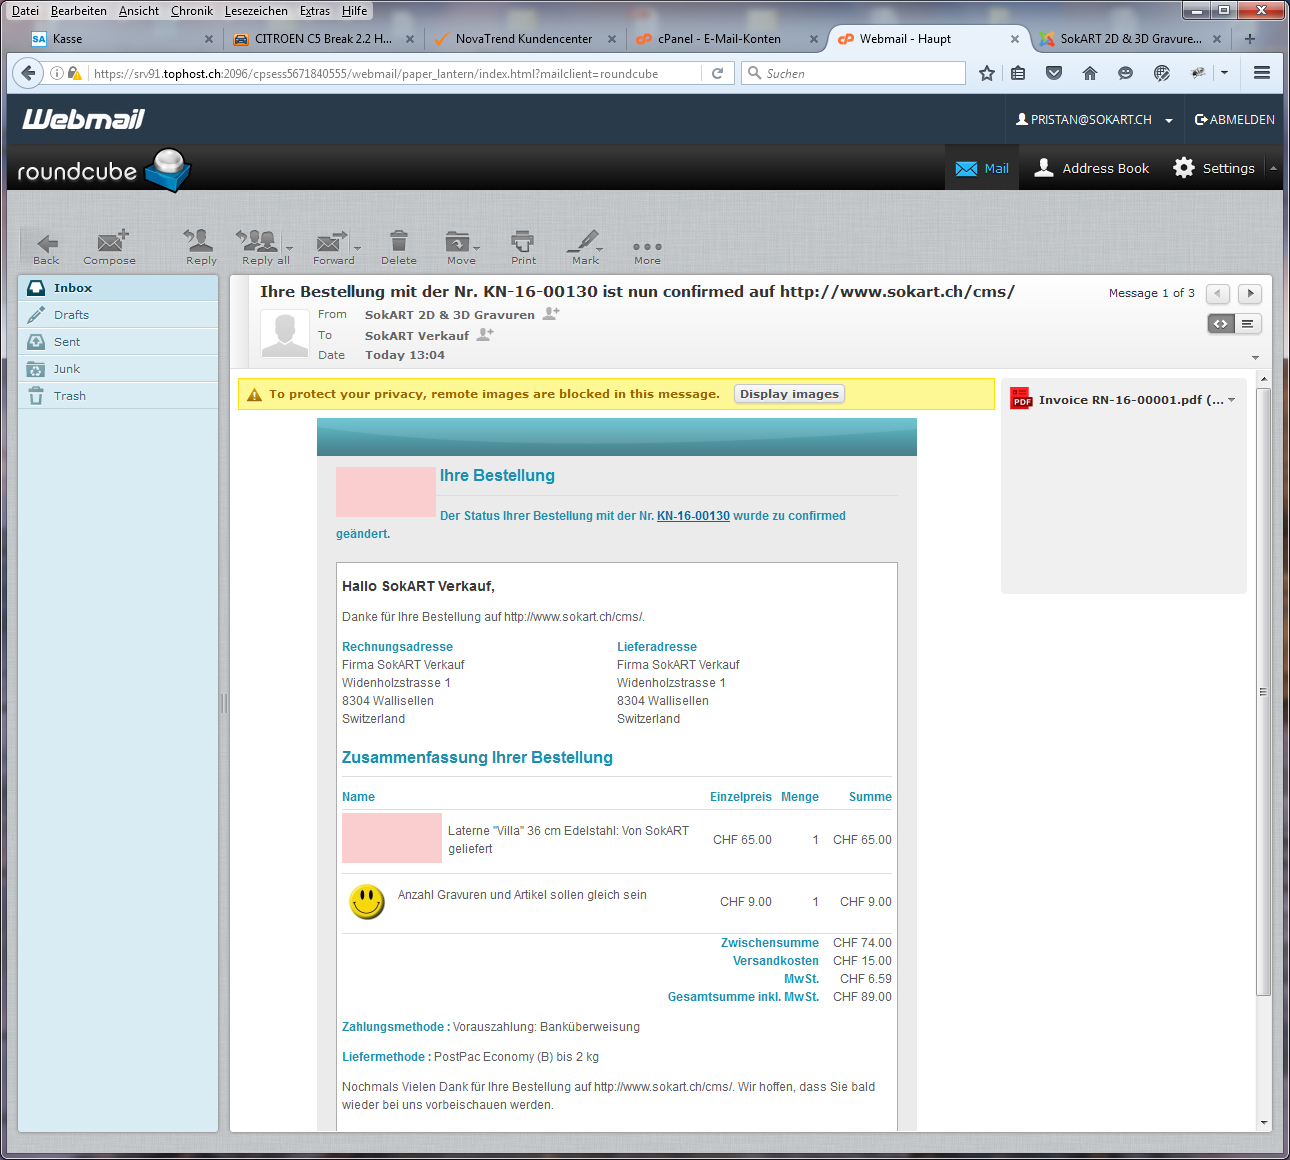The image size is (1290, 1160).
Task: Switch message view to plain text
Action: tap(1248, 324)
